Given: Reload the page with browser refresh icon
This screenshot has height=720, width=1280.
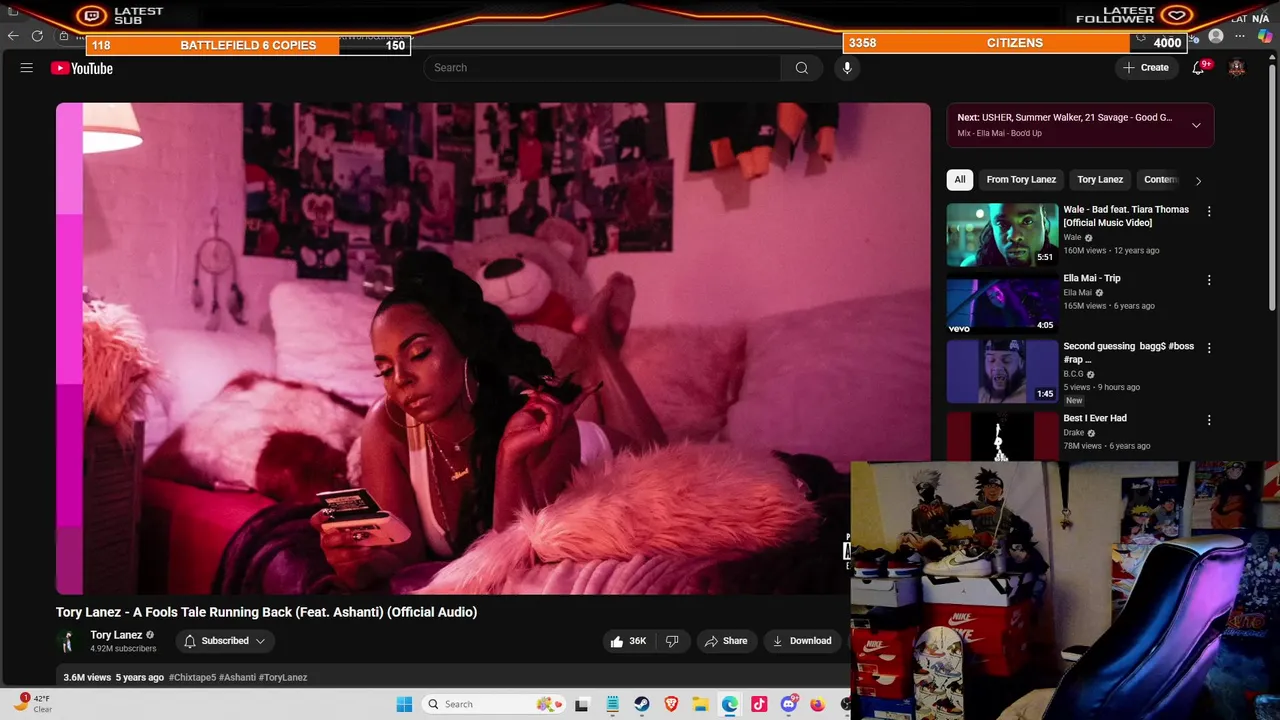Looking at the screenshot, I should [37, 36].
